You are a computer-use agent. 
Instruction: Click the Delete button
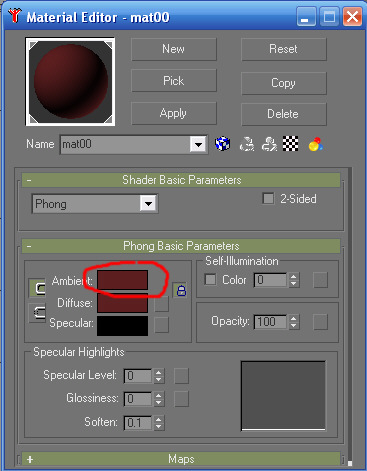[284, 114]
